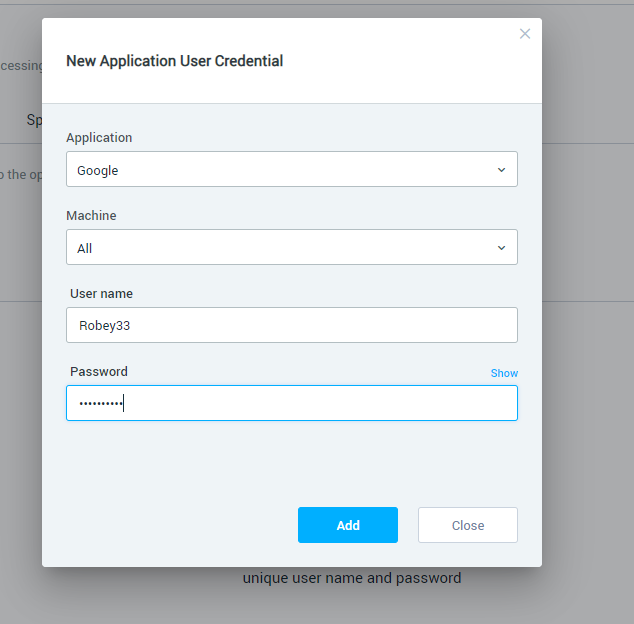Screen dimensions: 634x624
Task: Expand the Machine combo box showing All
Action: click(x=280, y=248)
